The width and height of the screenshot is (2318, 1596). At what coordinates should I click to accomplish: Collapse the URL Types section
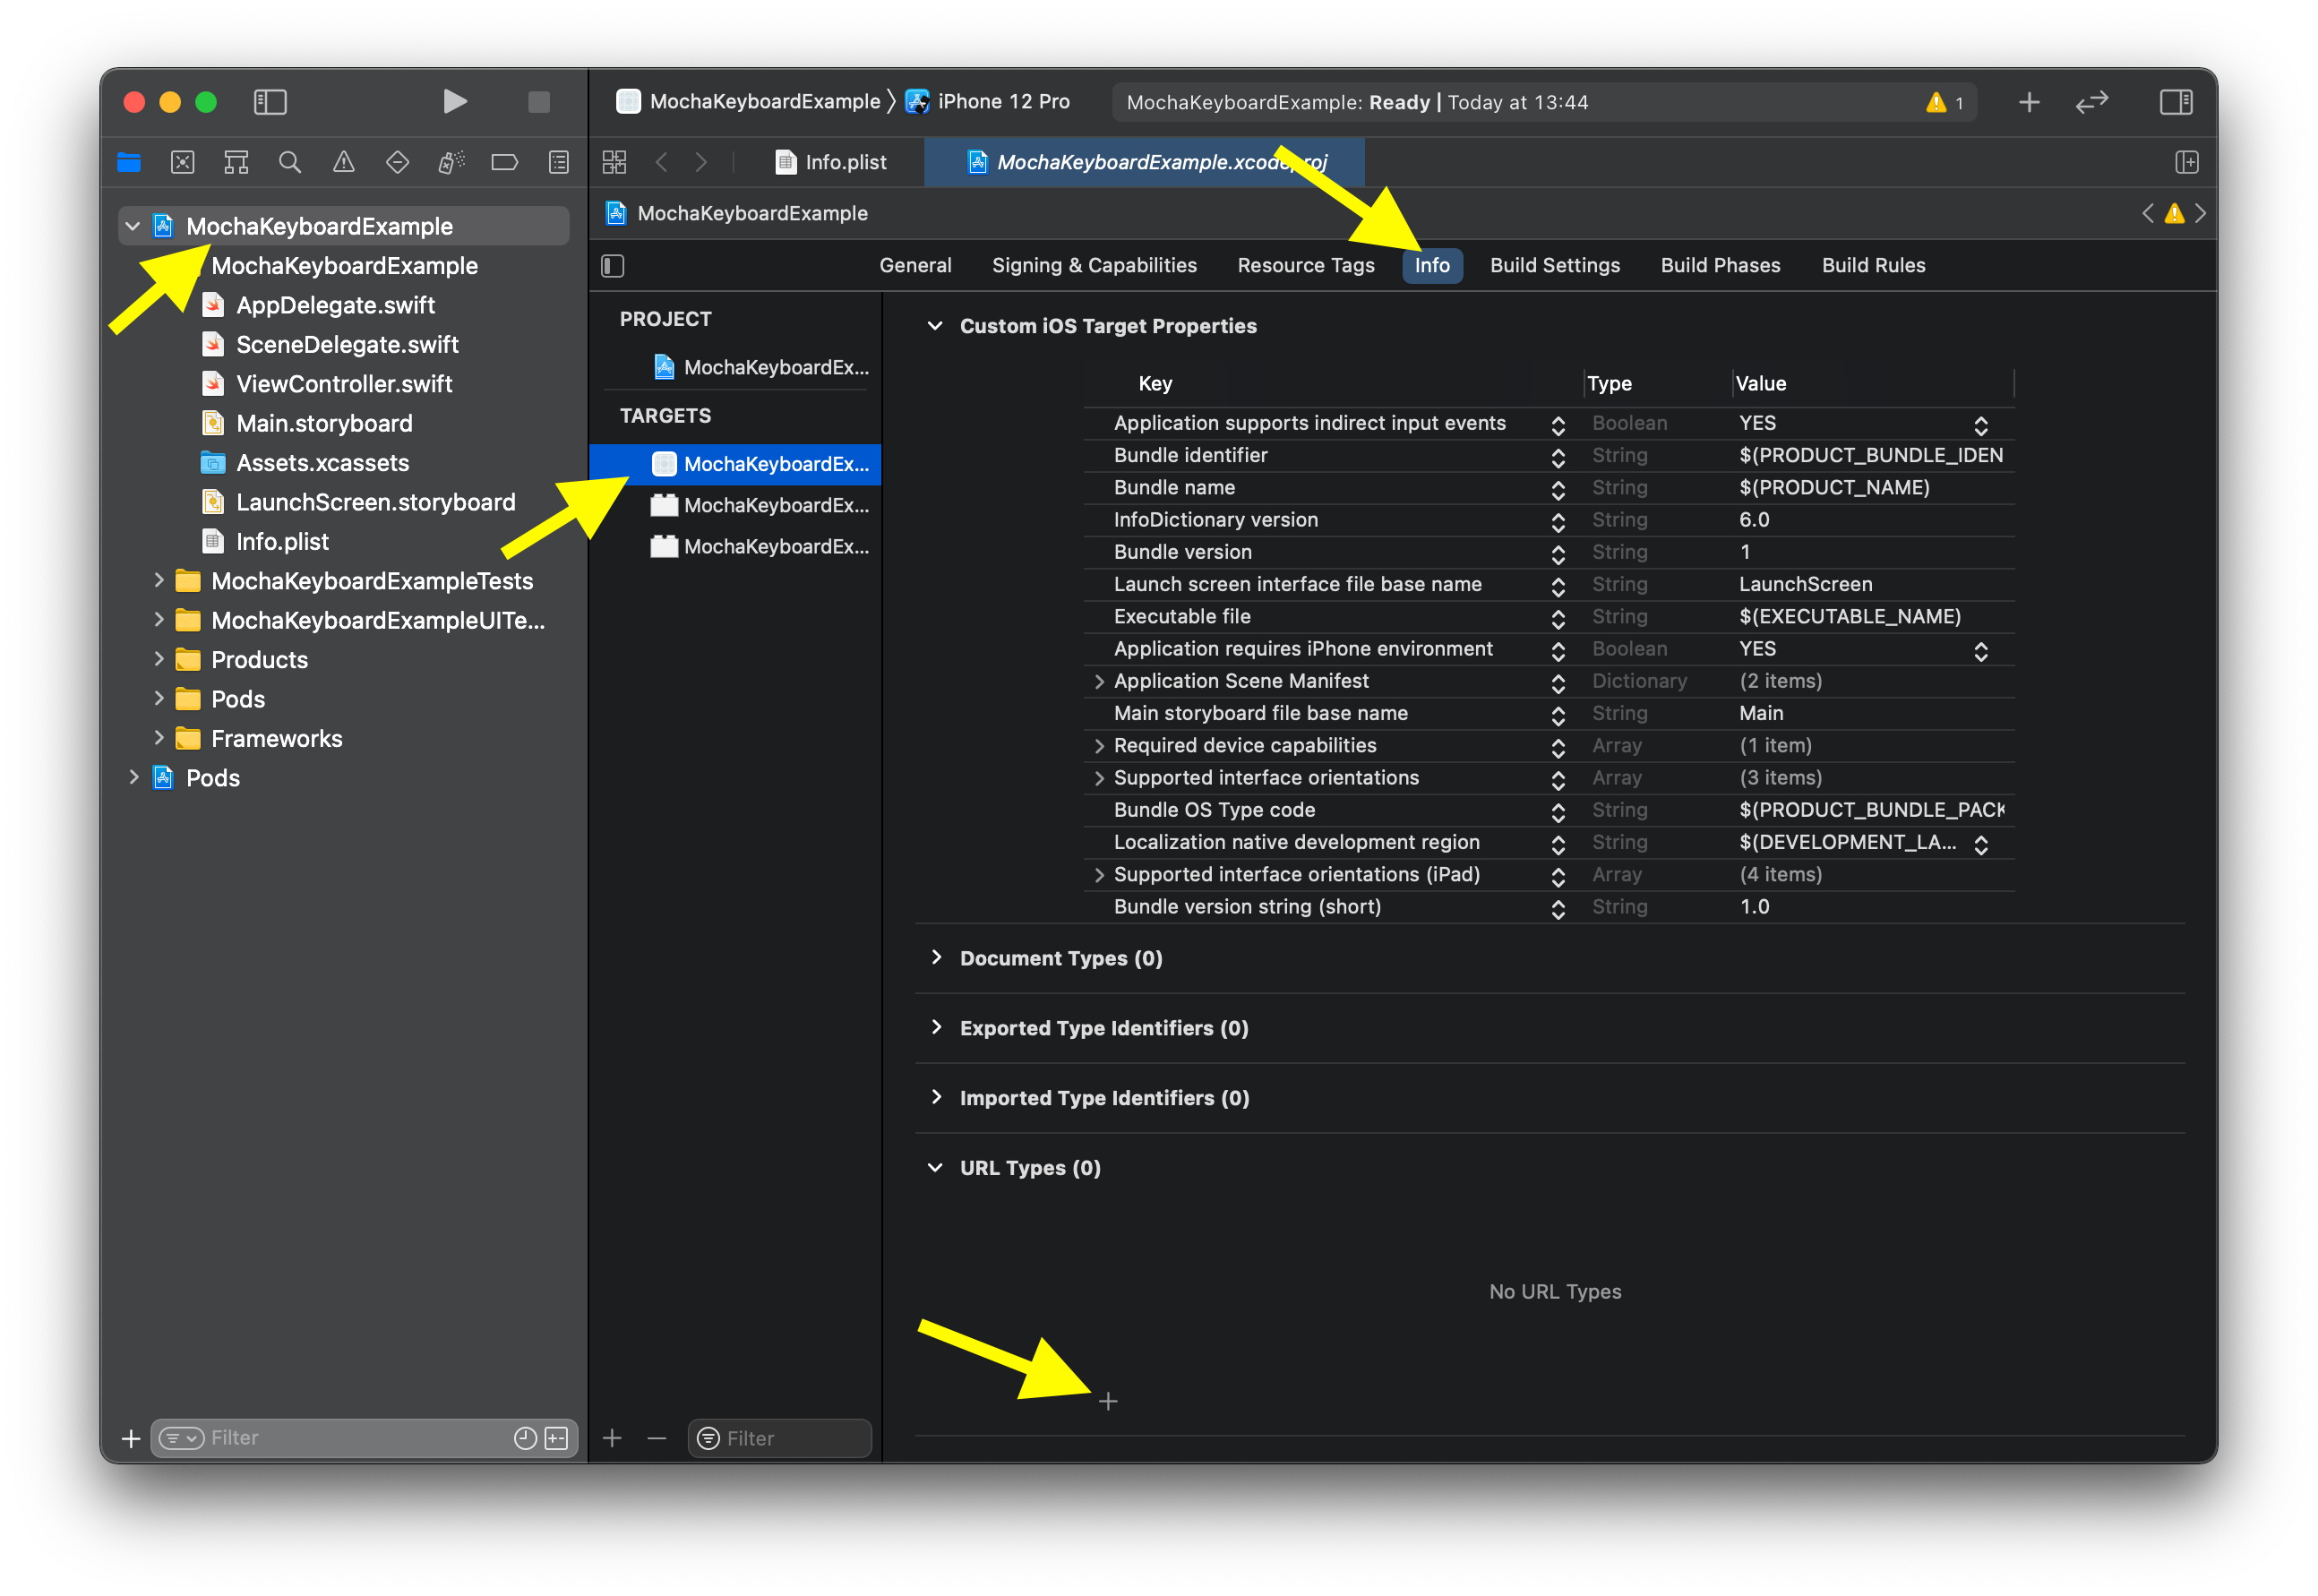(x=935, y=1168)
